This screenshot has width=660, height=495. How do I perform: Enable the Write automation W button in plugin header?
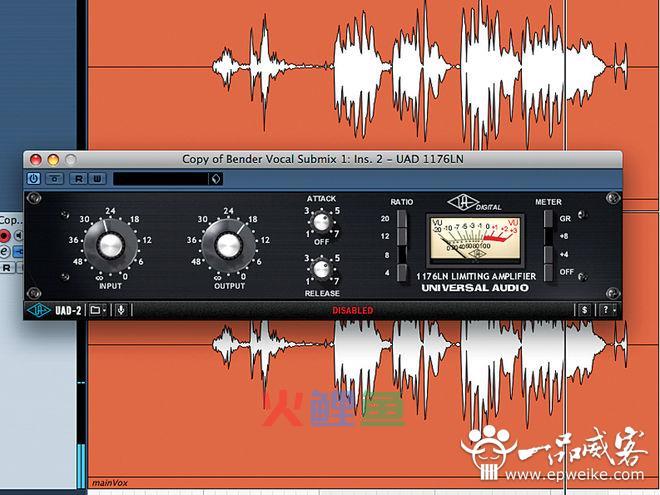97,179
